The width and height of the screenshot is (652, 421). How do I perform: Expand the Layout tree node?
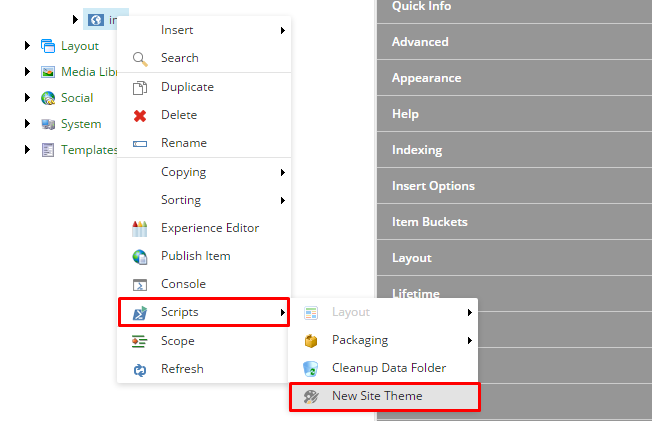(x=27, y=45)
